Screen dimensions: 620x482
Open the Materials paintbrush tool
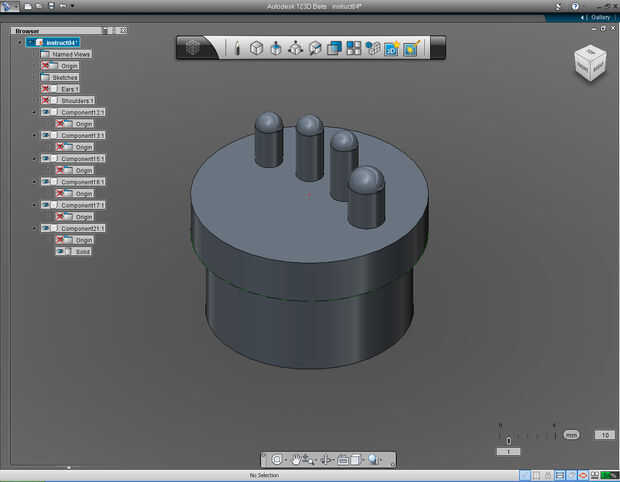click(x=411, y=48)
